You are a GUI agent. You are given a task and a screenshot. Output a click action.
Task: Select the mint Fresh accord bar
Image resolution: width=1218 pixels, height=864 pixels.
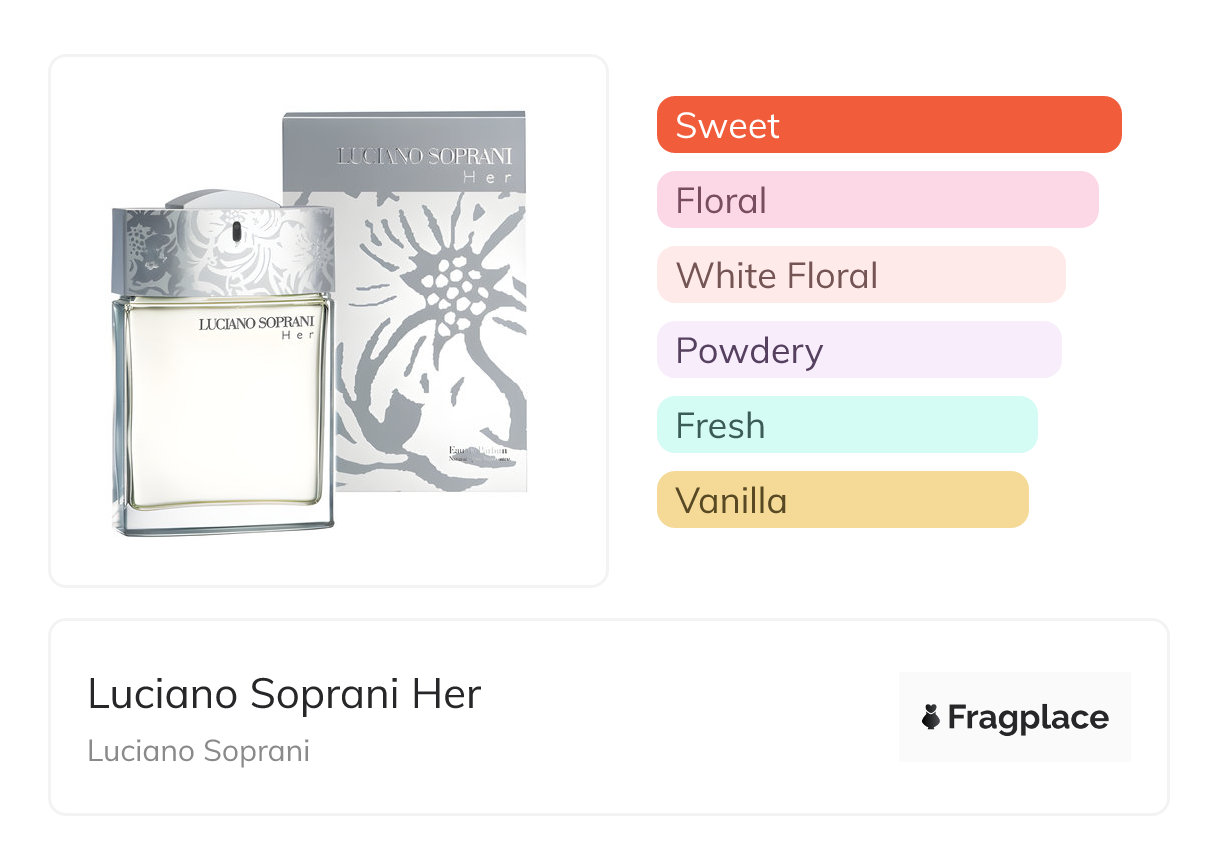pyautogui.click(x=846, y=425)
